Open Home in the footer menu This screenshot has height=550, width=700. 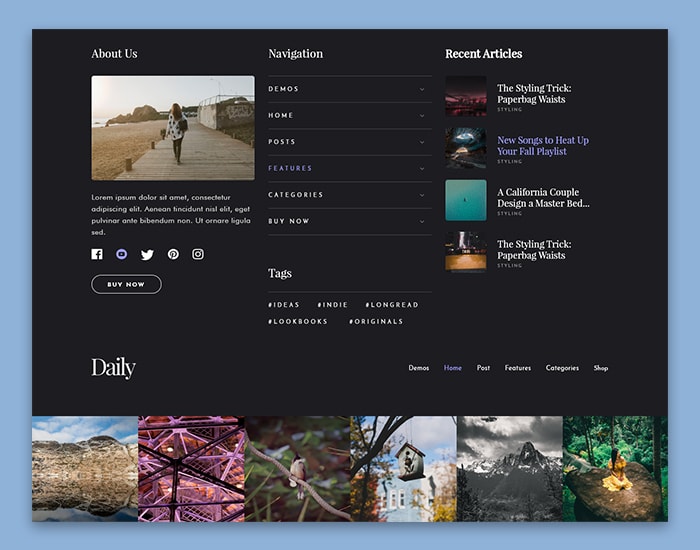click(x=453, y=368)
